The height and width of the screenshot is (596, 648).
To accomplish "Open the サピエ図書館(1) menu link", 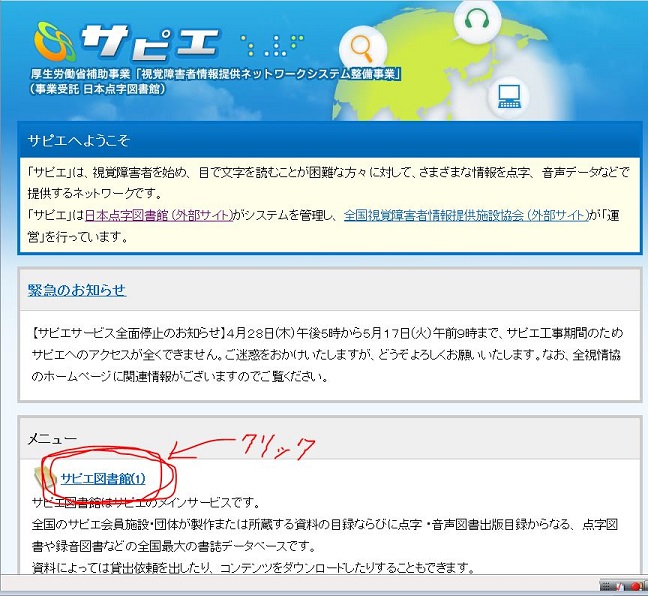I will [x=103, y=479].
